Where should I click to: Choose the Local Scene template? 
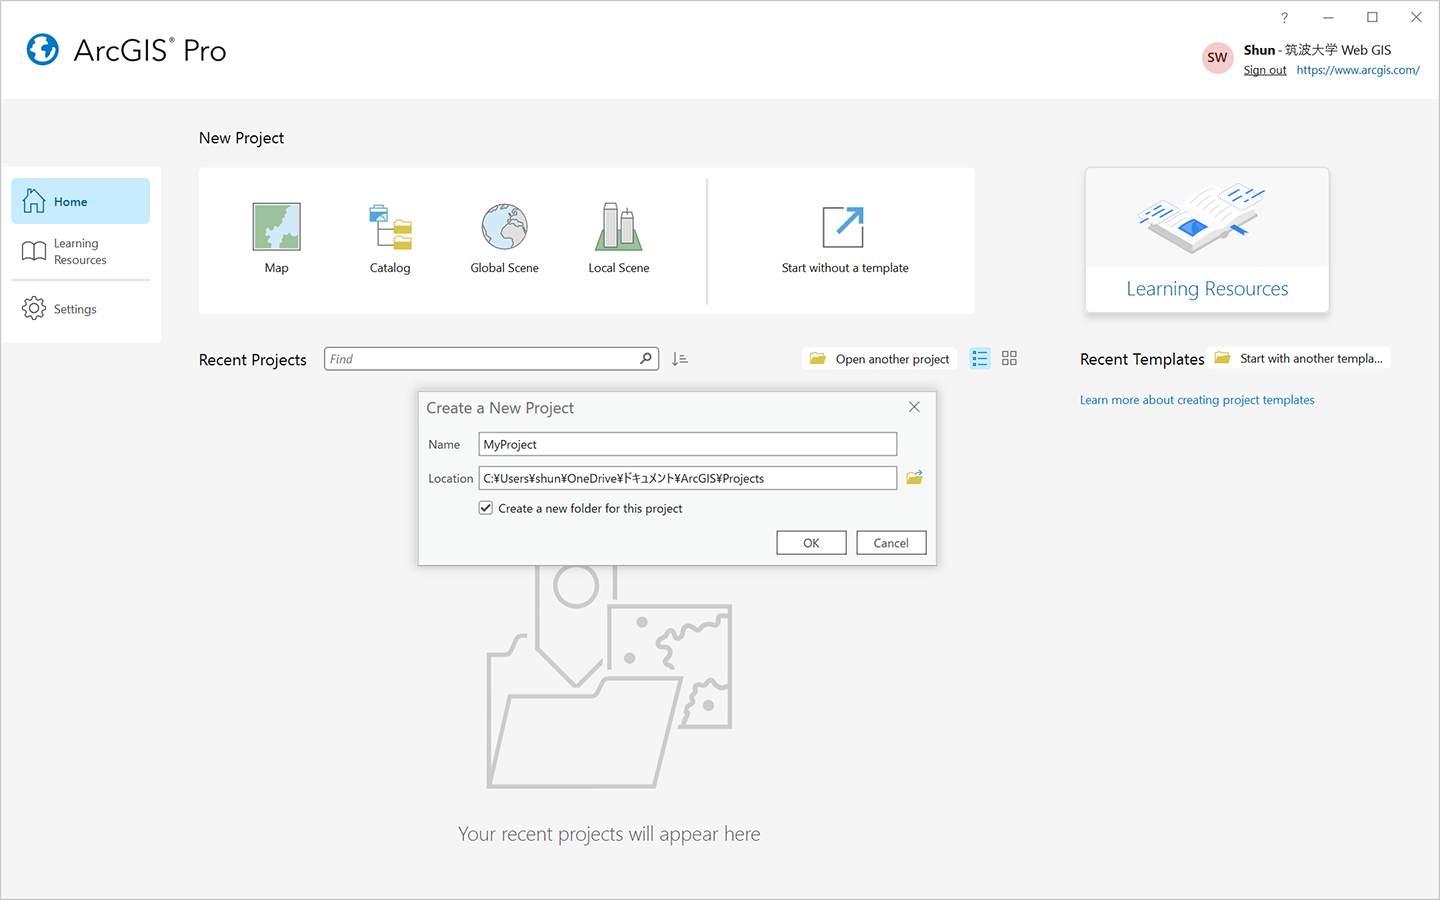point(619,239)
